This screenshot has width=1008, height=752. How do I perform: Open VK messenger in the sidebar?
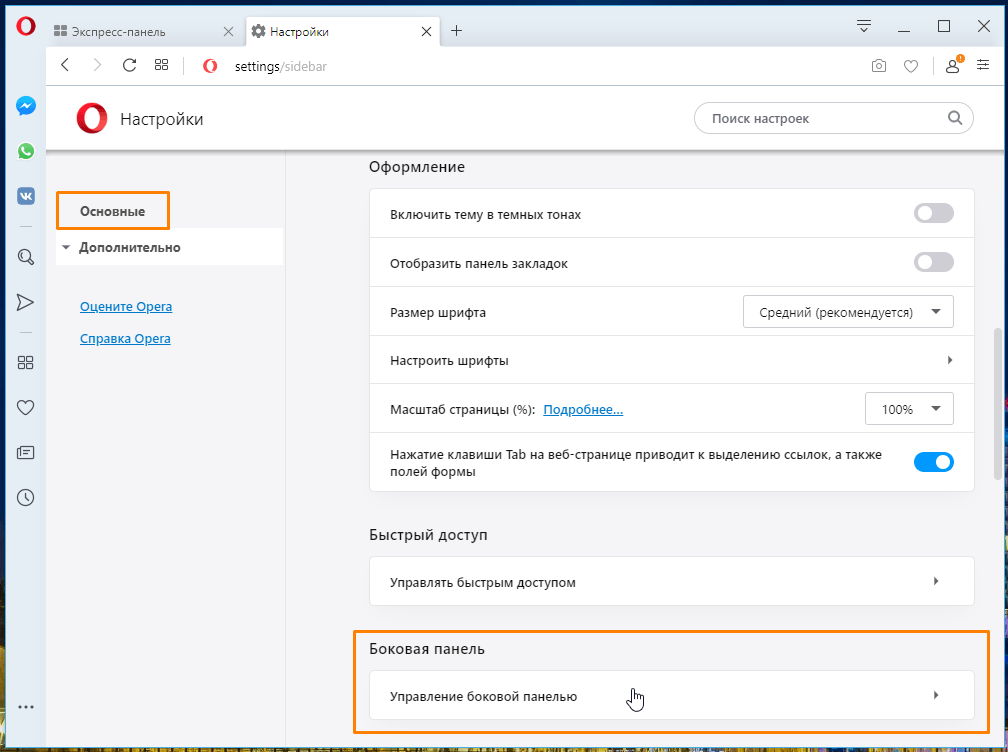[26, 196]
